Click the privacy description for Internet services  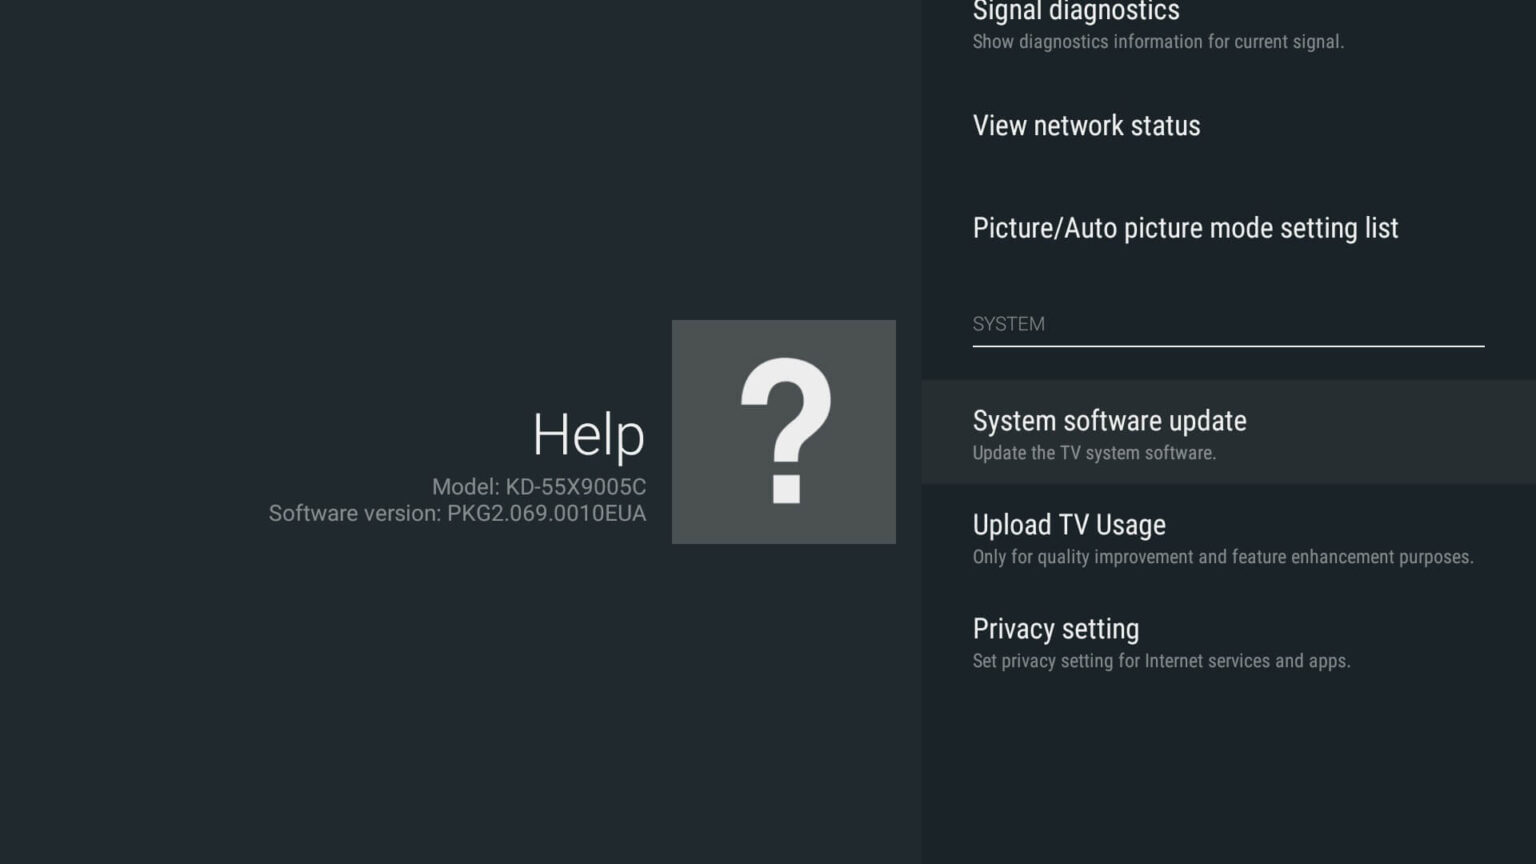click(x=1161, y=661)
